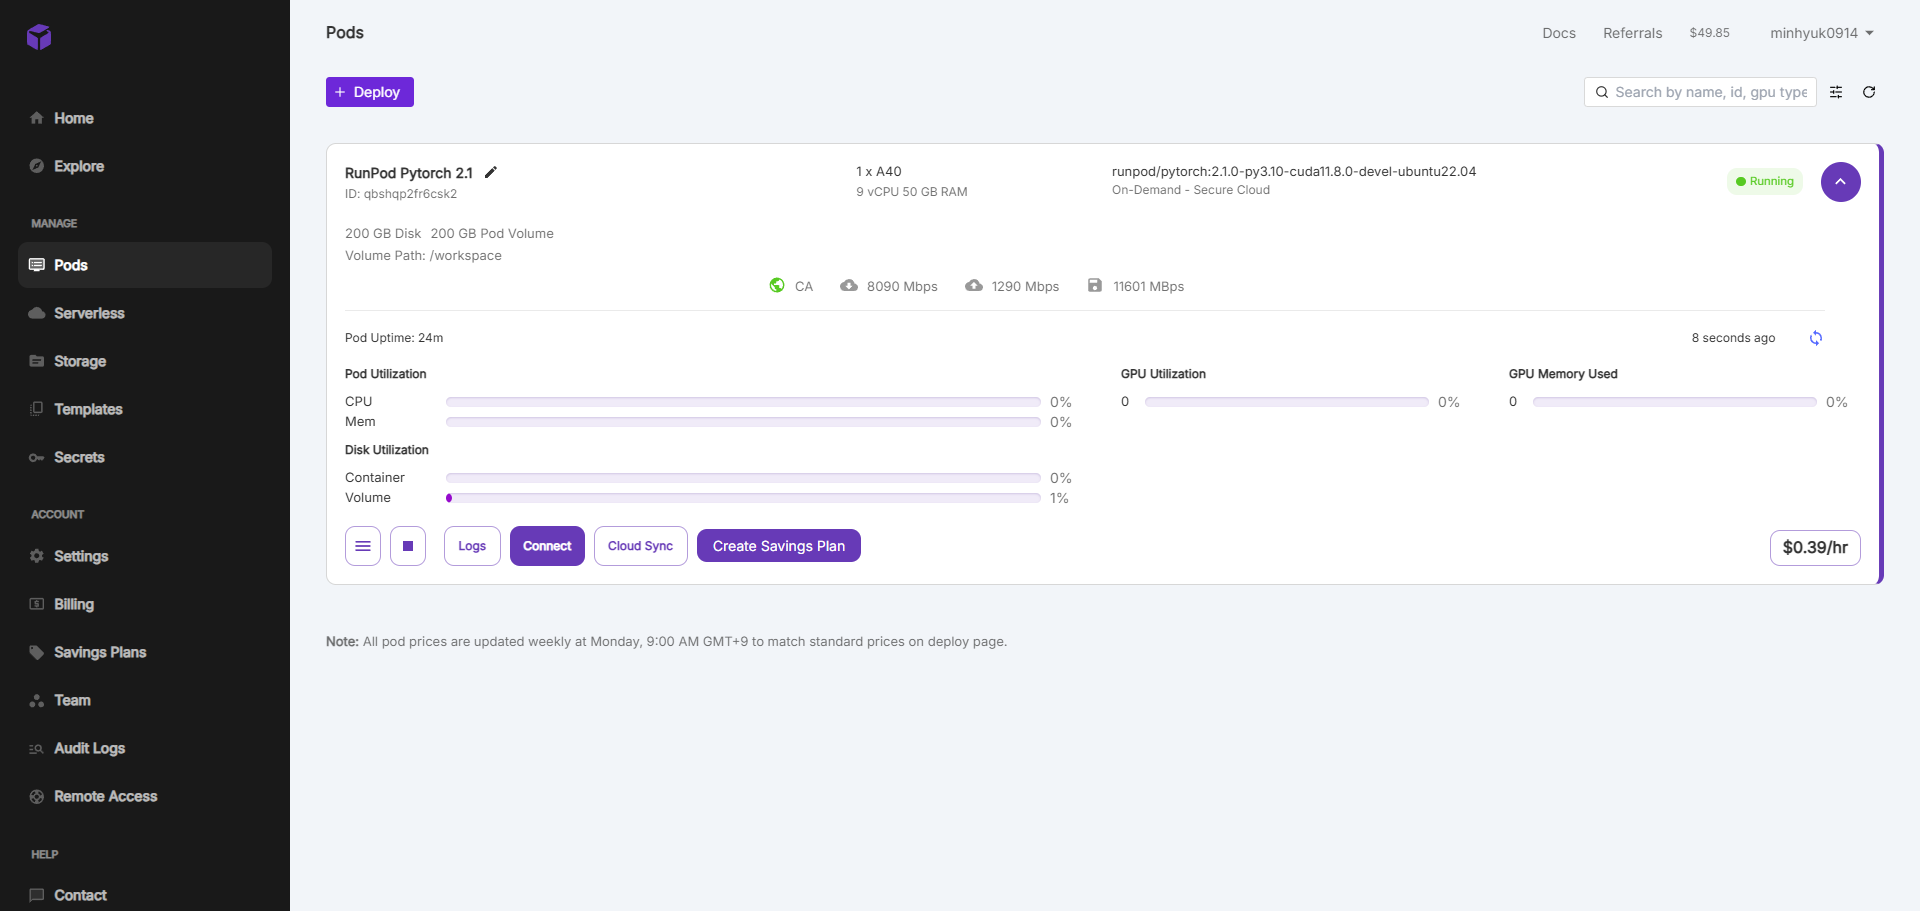1920x911 pixels.
Task: Click the Settings gear icon
Action: pos(37,556)
